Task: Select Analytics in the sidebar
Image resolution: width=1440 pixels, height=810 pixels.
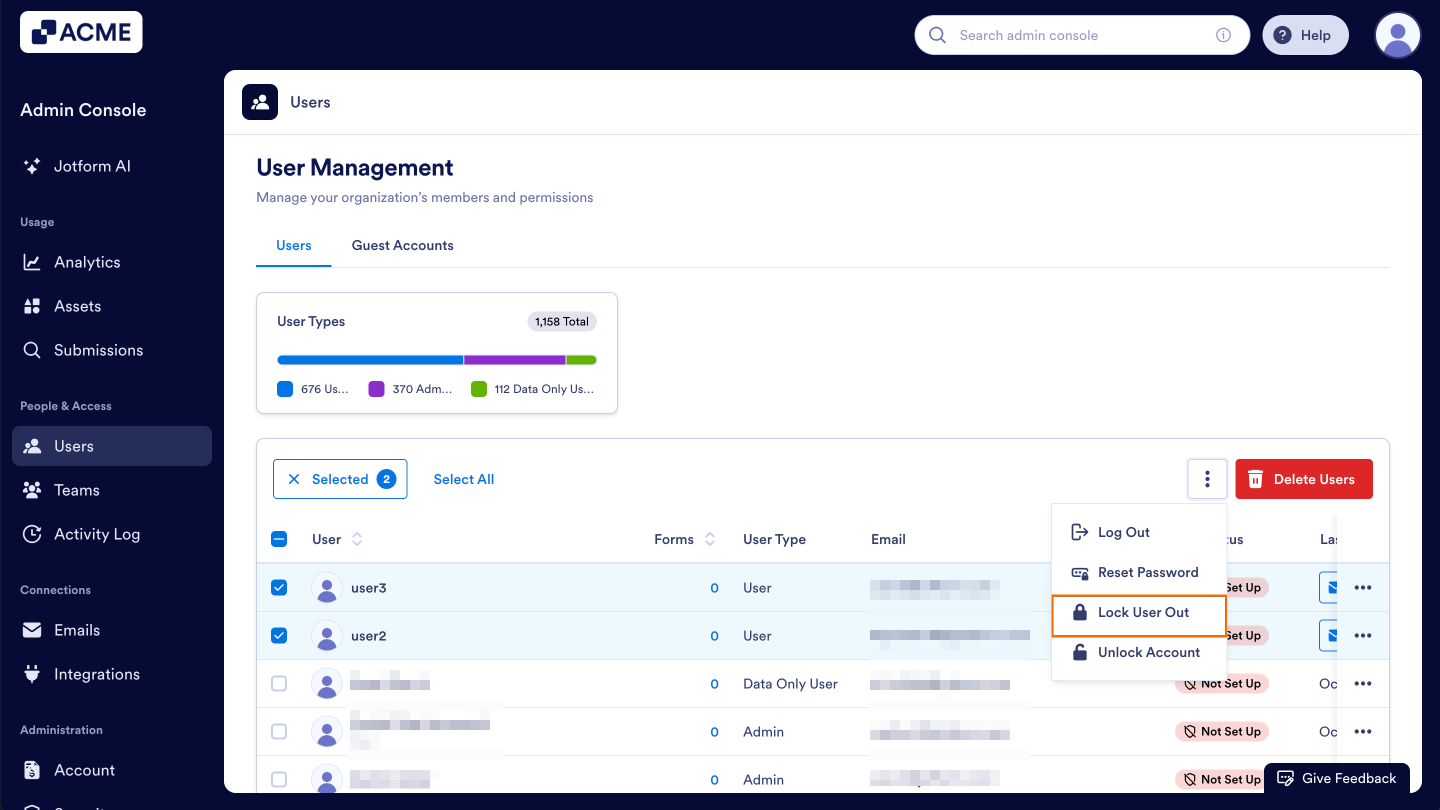Action: (87, 261)
